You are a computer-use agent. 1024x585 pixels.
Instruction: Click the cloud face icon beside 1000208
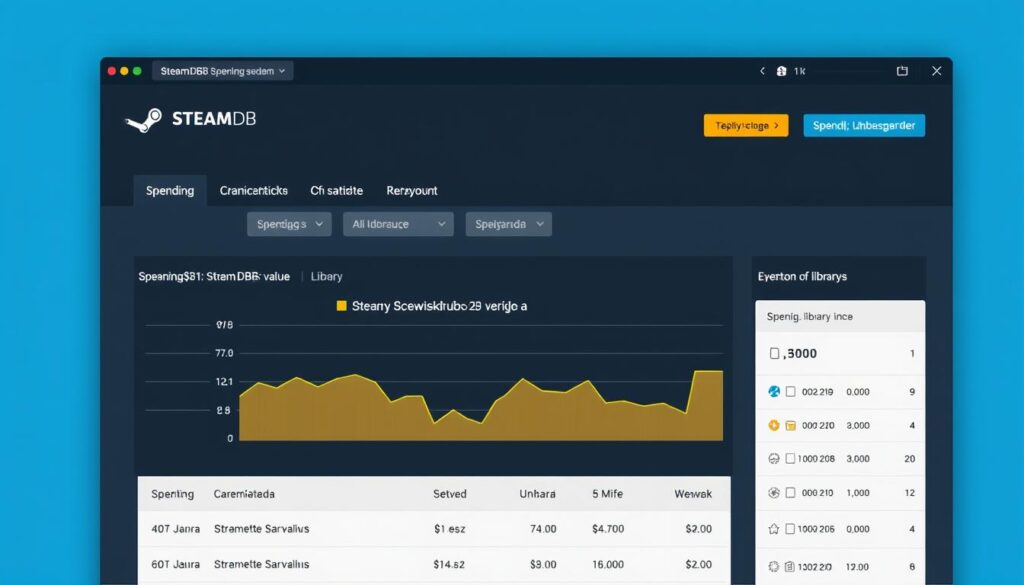click(772, 458)
